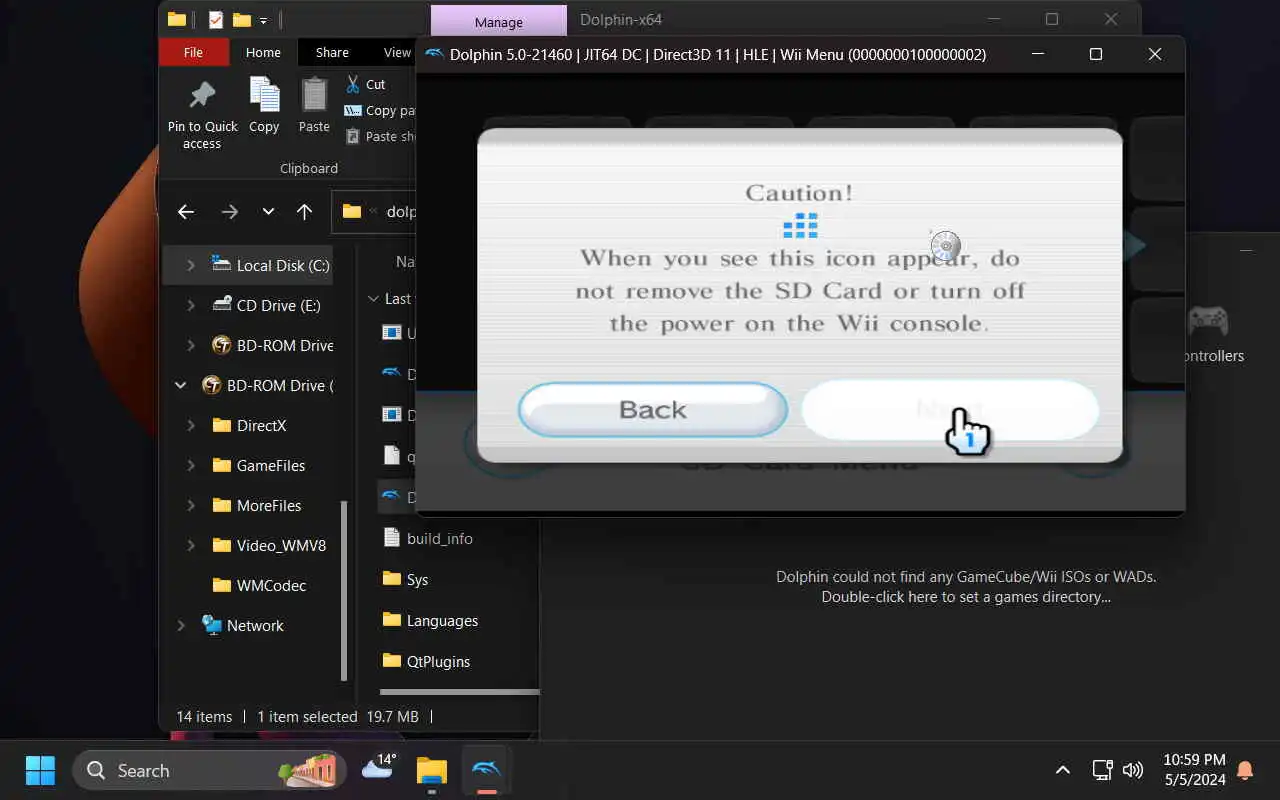Image resolution: width=1280 pixels, height=800 pixels.
Task: Select Network in navigation pane
Action: [243, 625]
